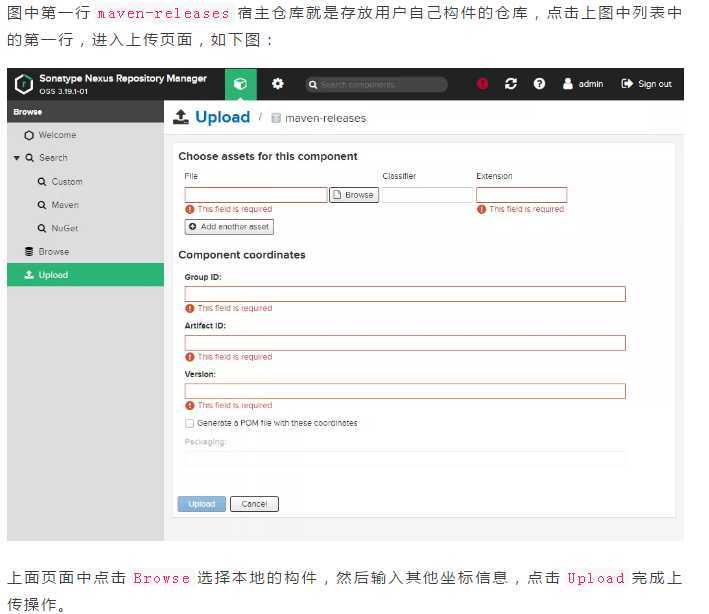Viewport: 709px width, 614px height.
Task: Click the Group ID input field
Action: coord(405,294)
